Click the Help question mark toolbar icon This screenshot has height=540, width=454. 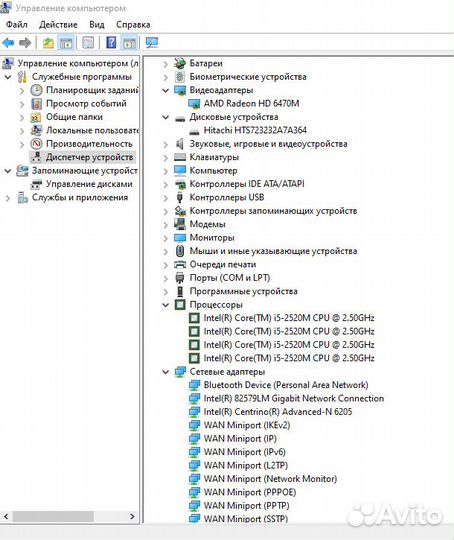(111, 43)
